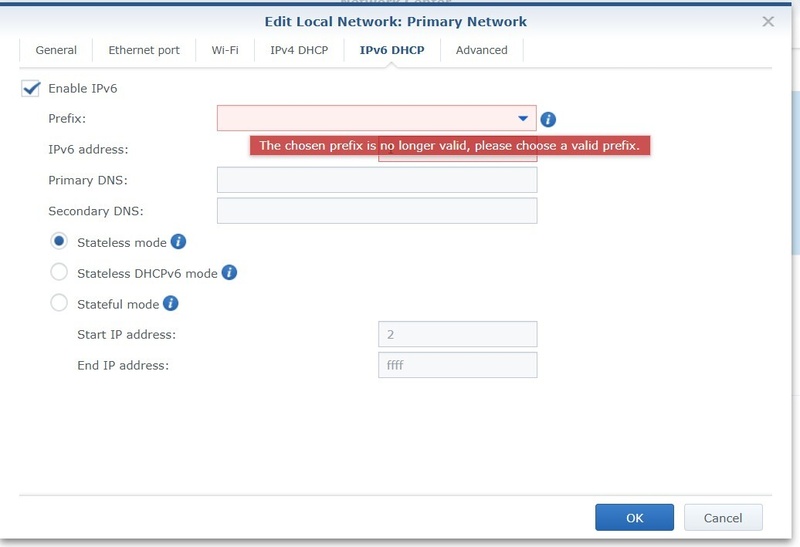Open the IPv4 DHCP tab
Image resolution: width=800 pixels, height=547 pixels.
tap(299, 50)
